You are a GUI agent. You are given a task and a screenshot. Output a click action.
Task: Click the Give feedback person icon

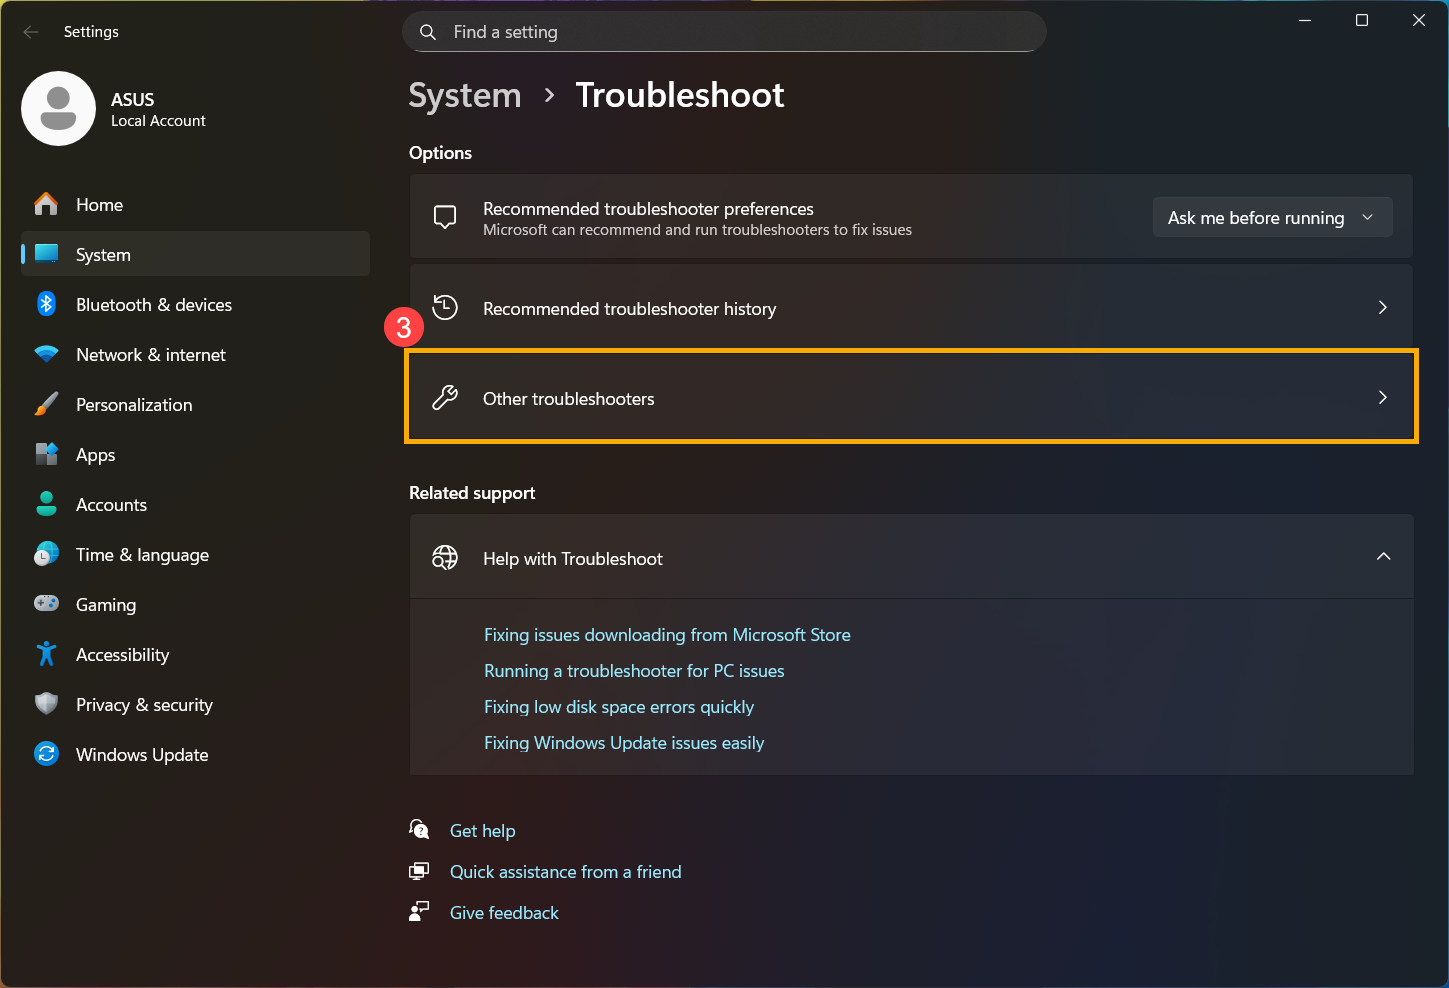(419, 911)
